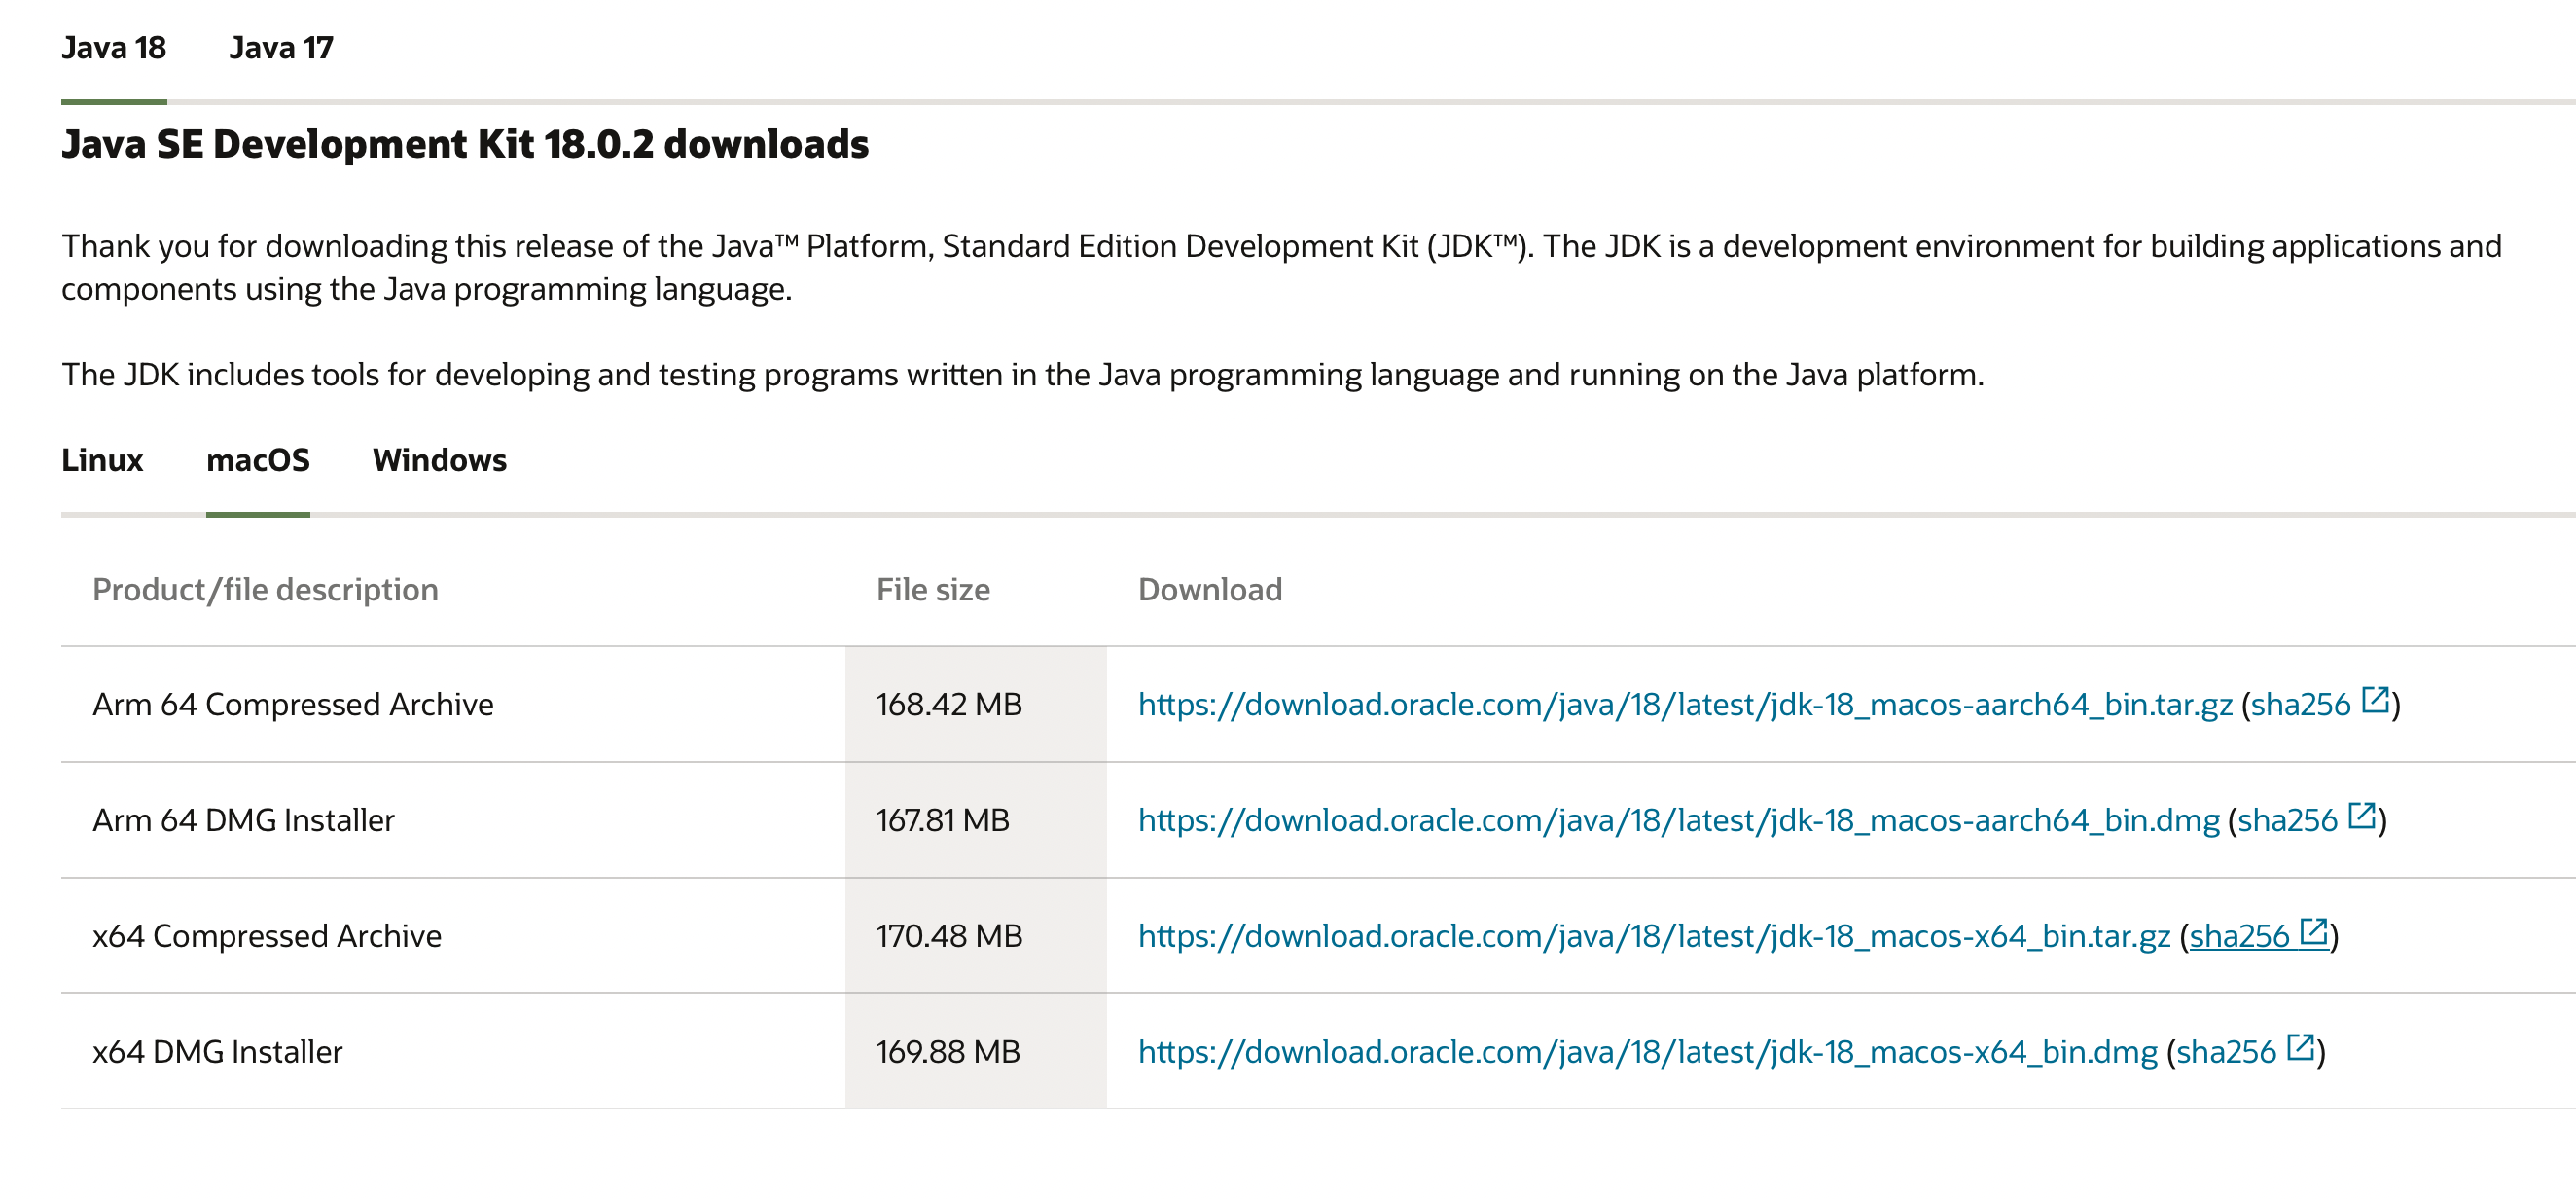Download the macos-aarch64 dmg installer link
The image size is (2576, 1199).
pyautogui.click(x=1679, y=821)
